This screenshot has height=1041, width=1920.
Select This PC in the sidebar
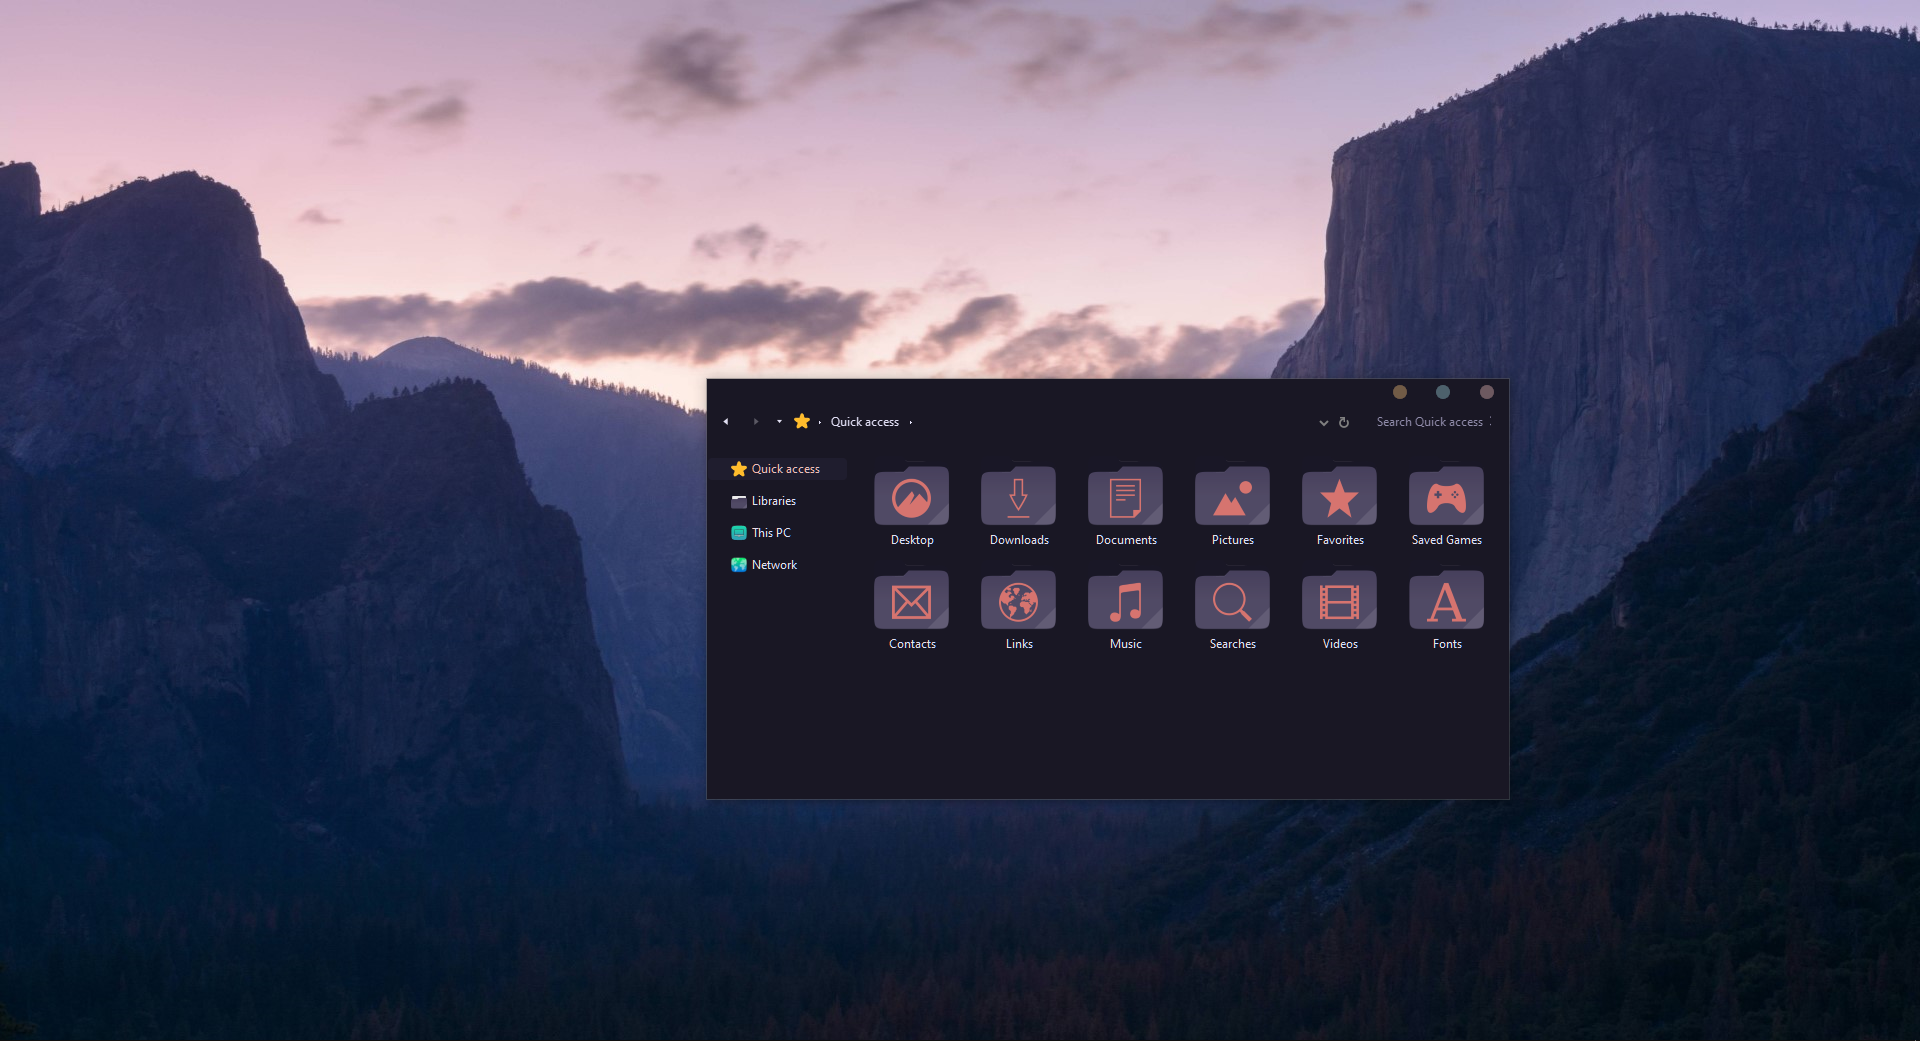tap(769, 532)
